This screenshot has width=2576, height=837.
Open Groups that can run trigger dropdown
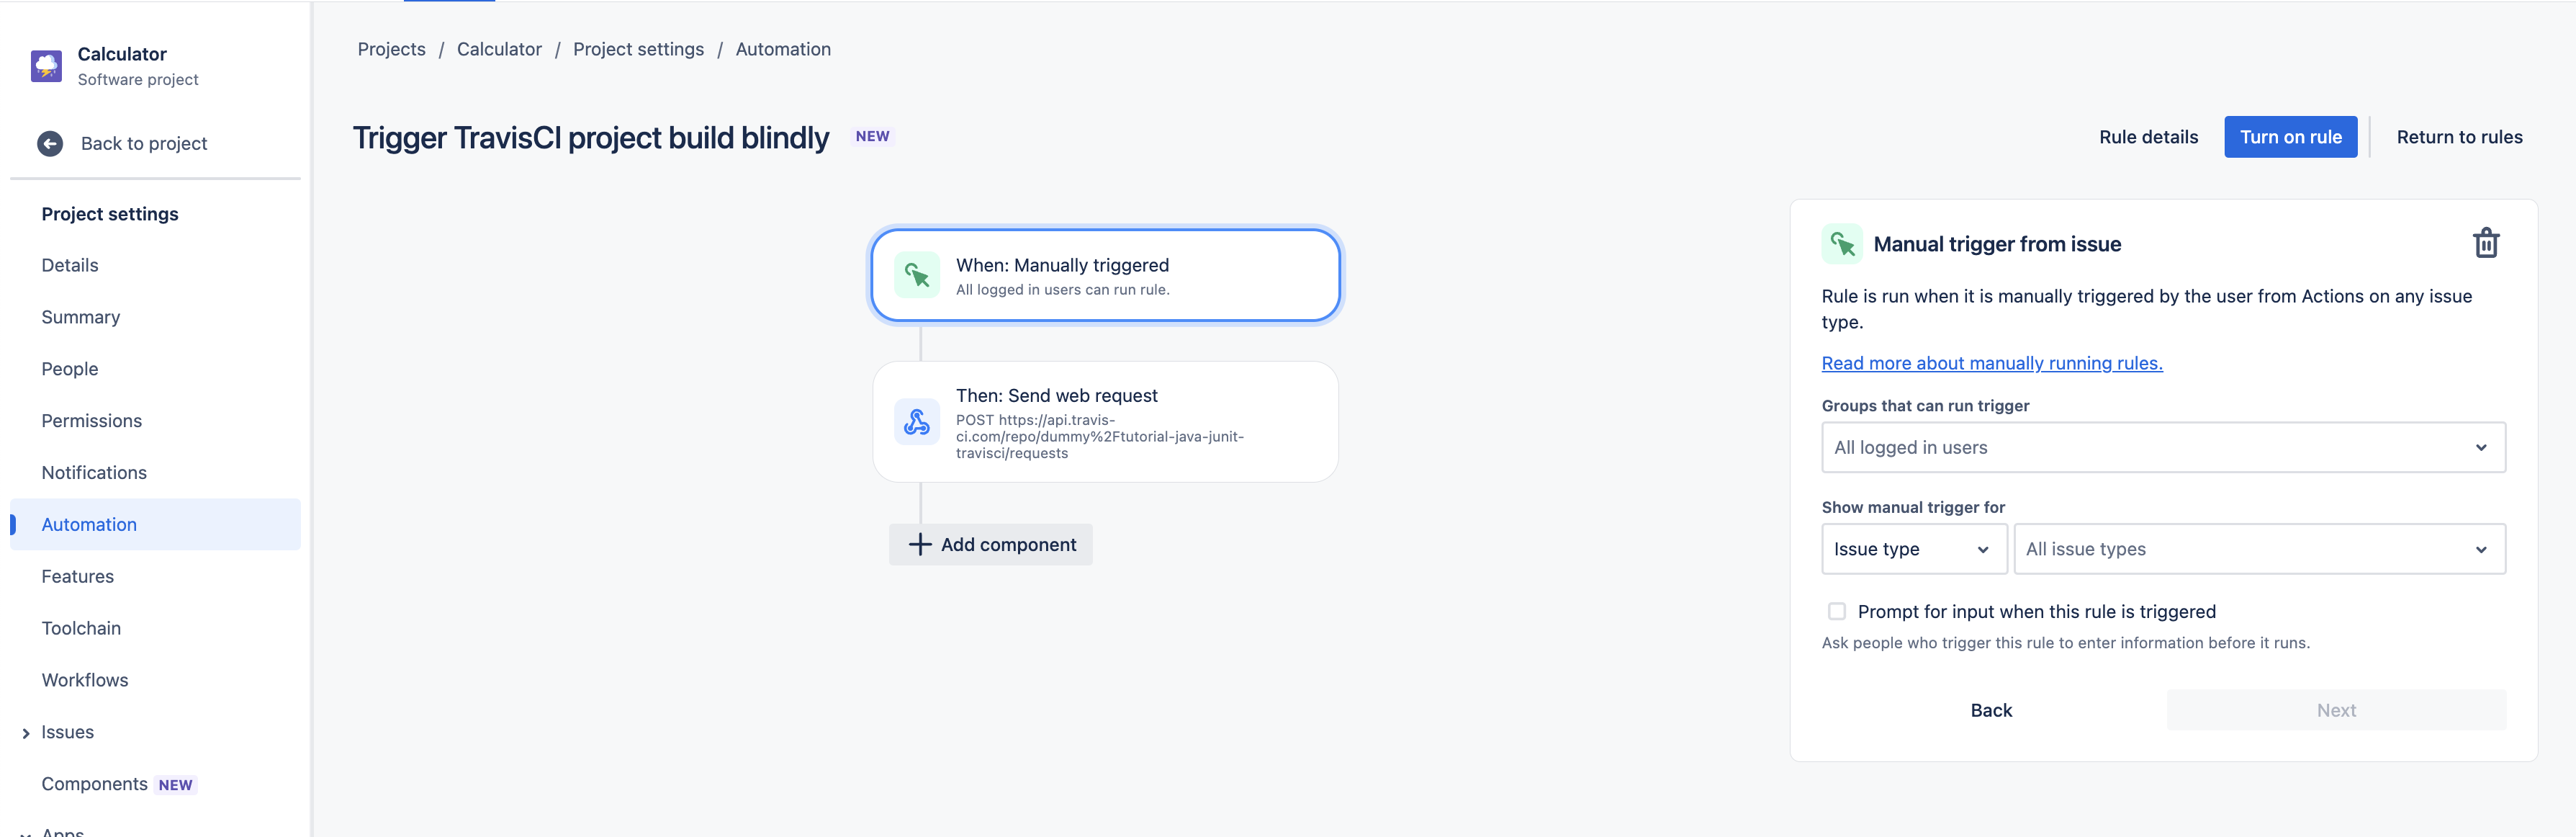2163,447
